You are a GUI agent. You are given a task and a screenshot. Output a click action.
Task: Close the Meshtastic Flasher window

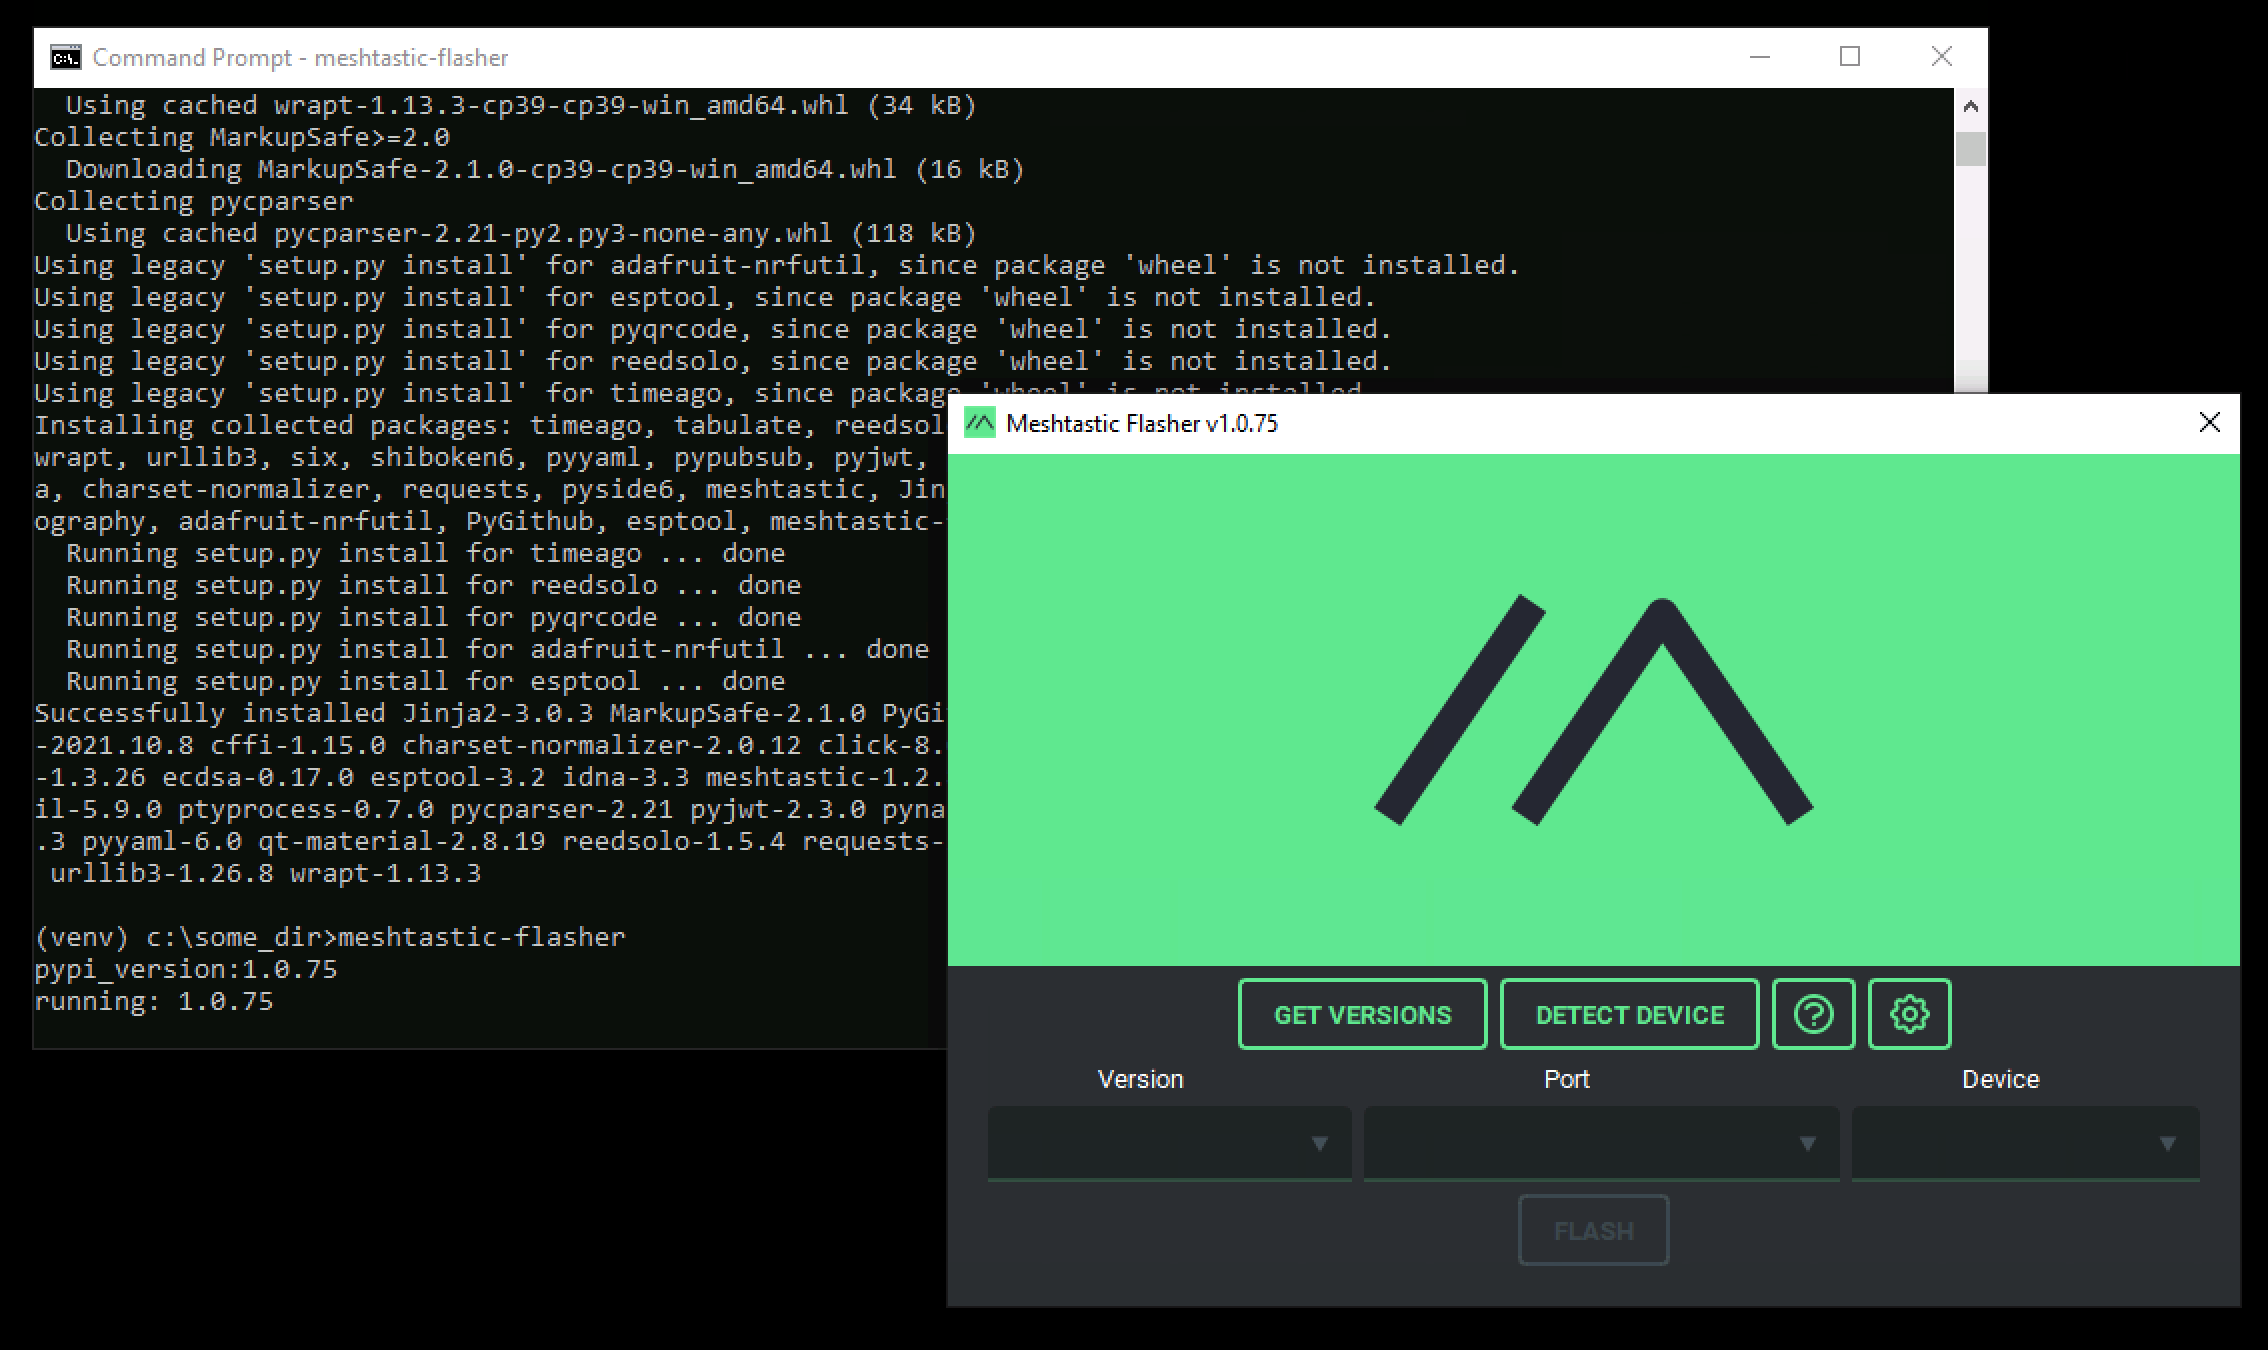pos(2210,423)
